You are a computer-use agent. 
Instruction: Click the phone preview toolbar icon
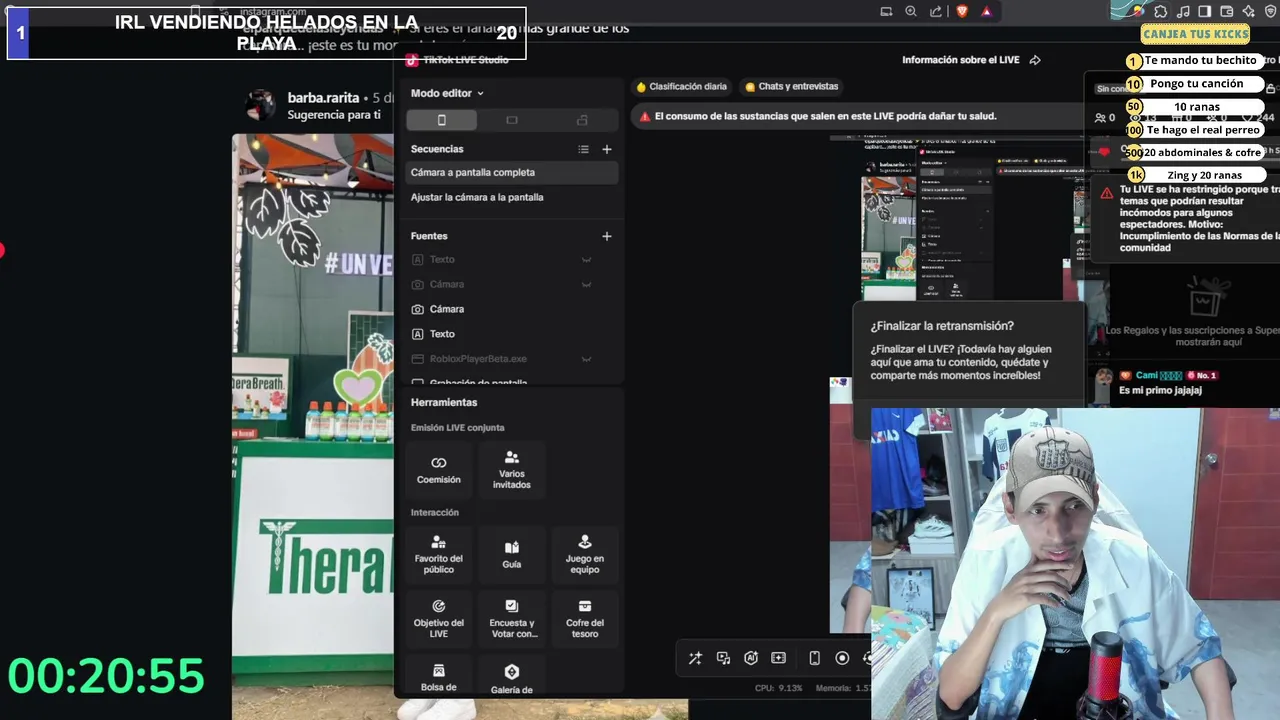point(814,658)
